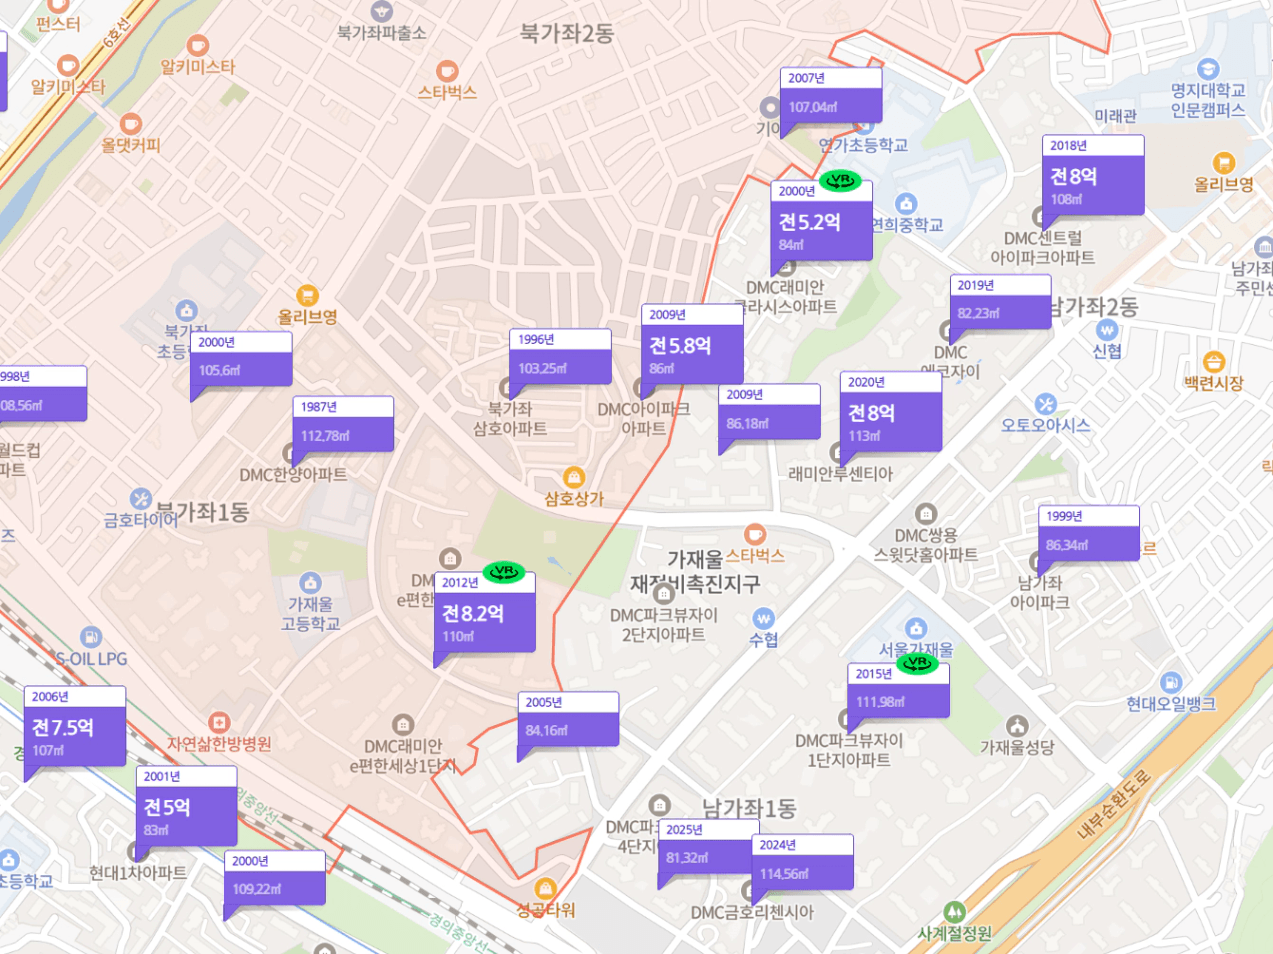Open the 2020년 전8억 113㎡ marker
Image resolution: width=1273 pixels, height=954 pixels.
(891, 411)
